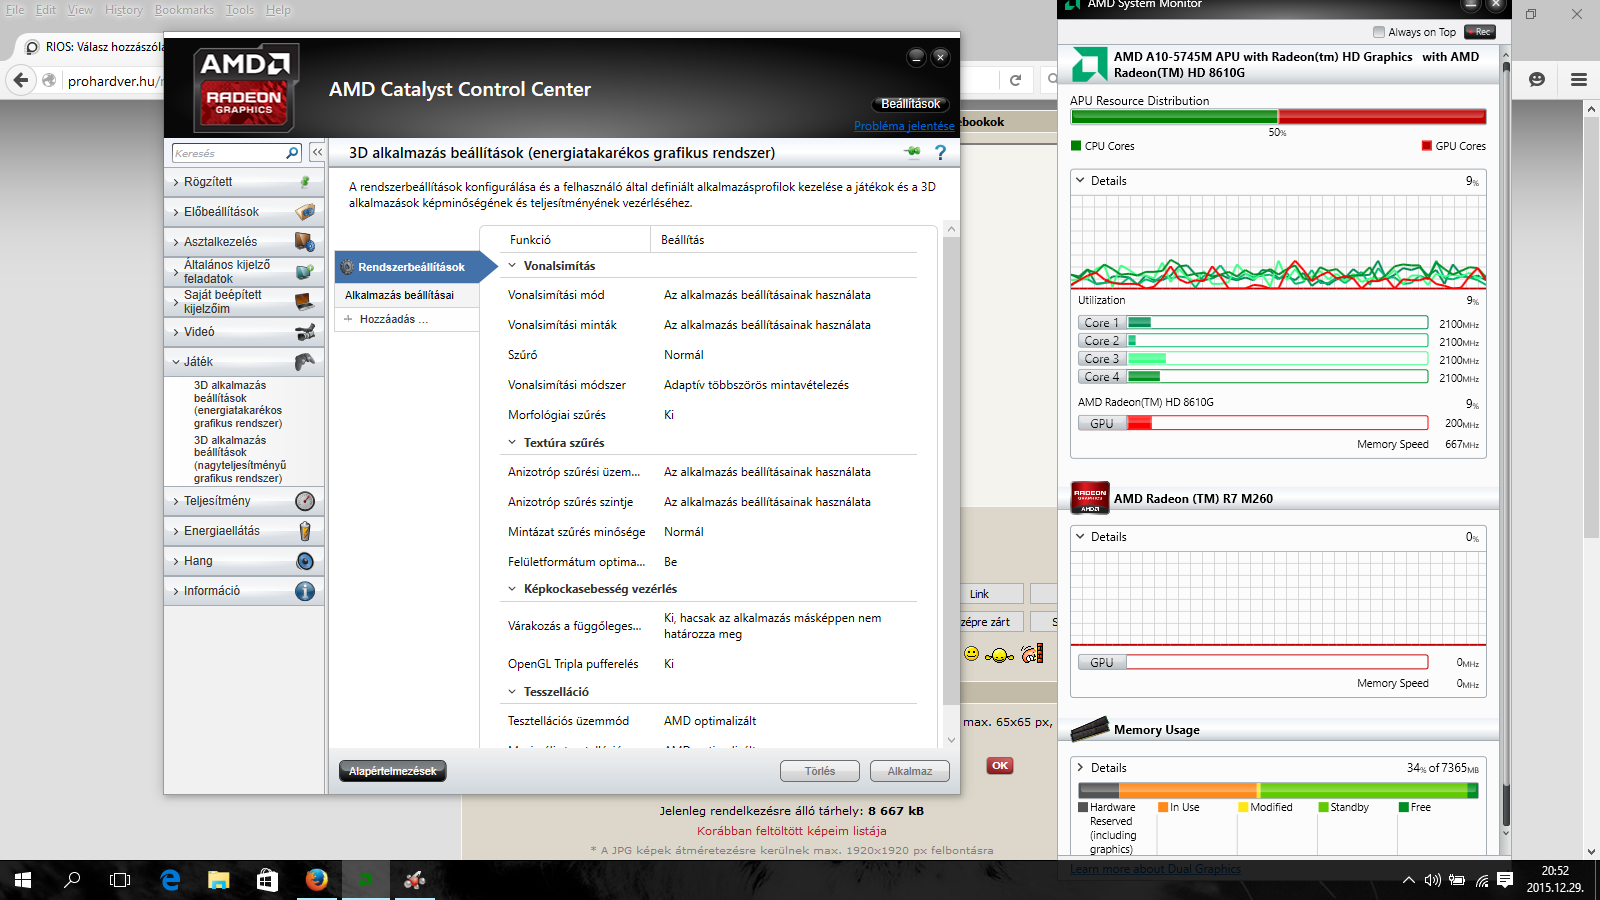Click the Firefox smiley feedback icon

coord(1537,79)
